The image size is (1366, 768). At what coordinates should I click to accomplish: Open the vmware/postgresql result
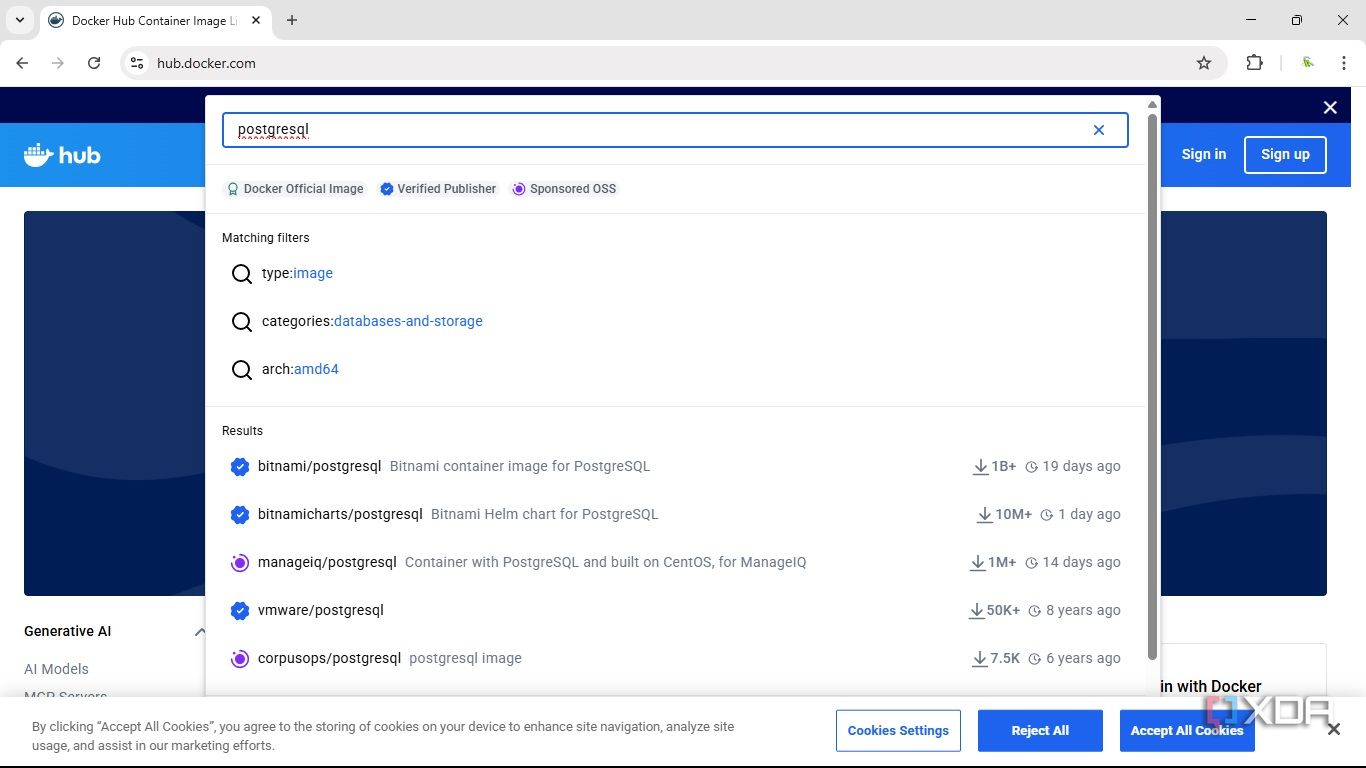coord(676,610)
